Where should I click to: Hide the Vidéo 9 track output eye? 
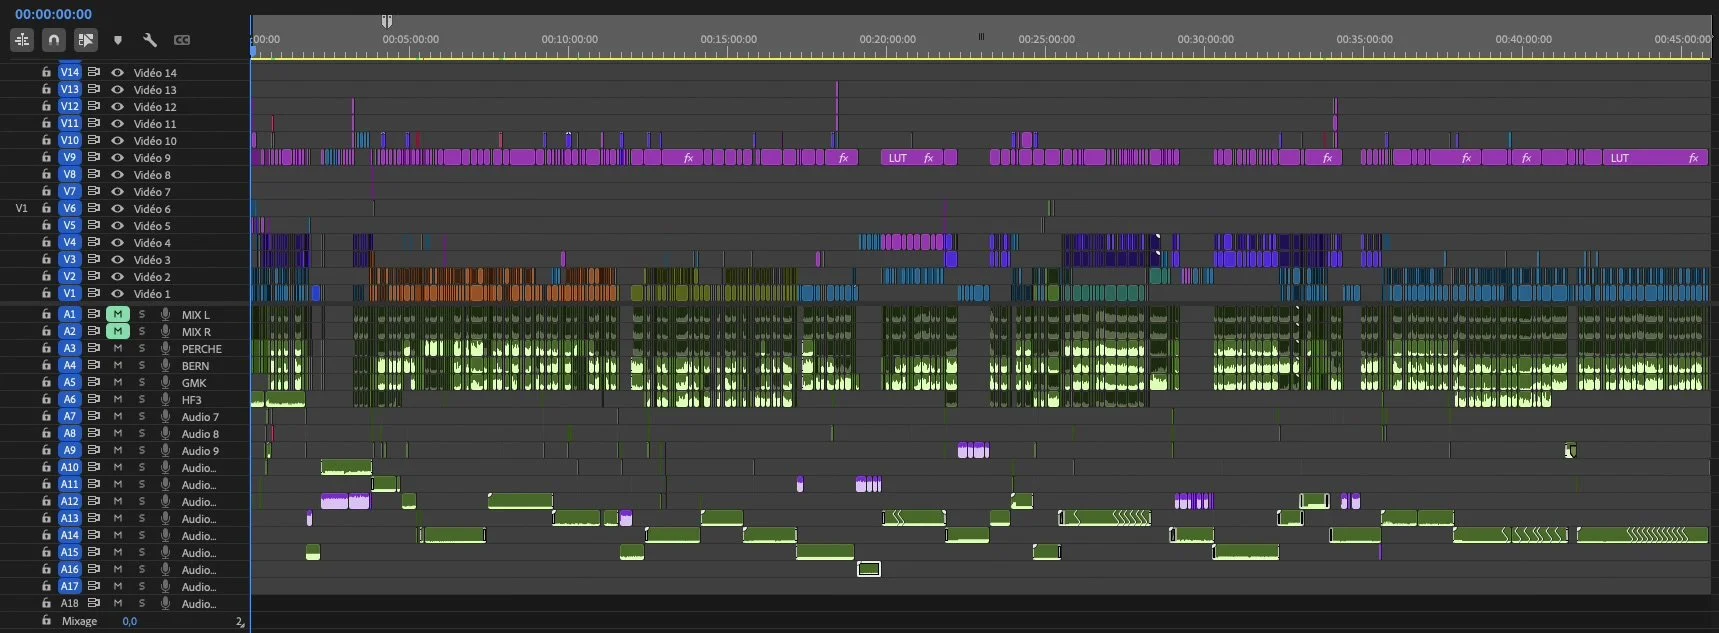[117, 157]
